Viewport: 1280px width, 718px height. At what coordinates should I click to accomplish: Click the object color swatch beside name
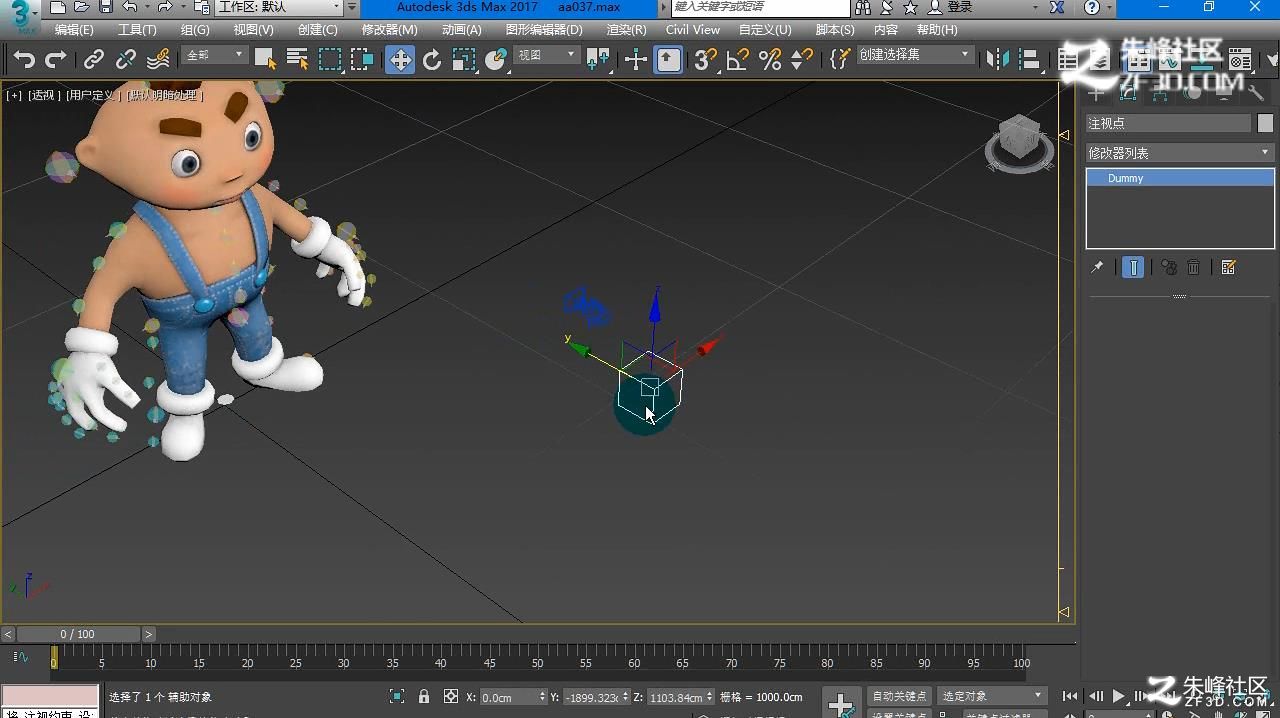pos(1266,123)
